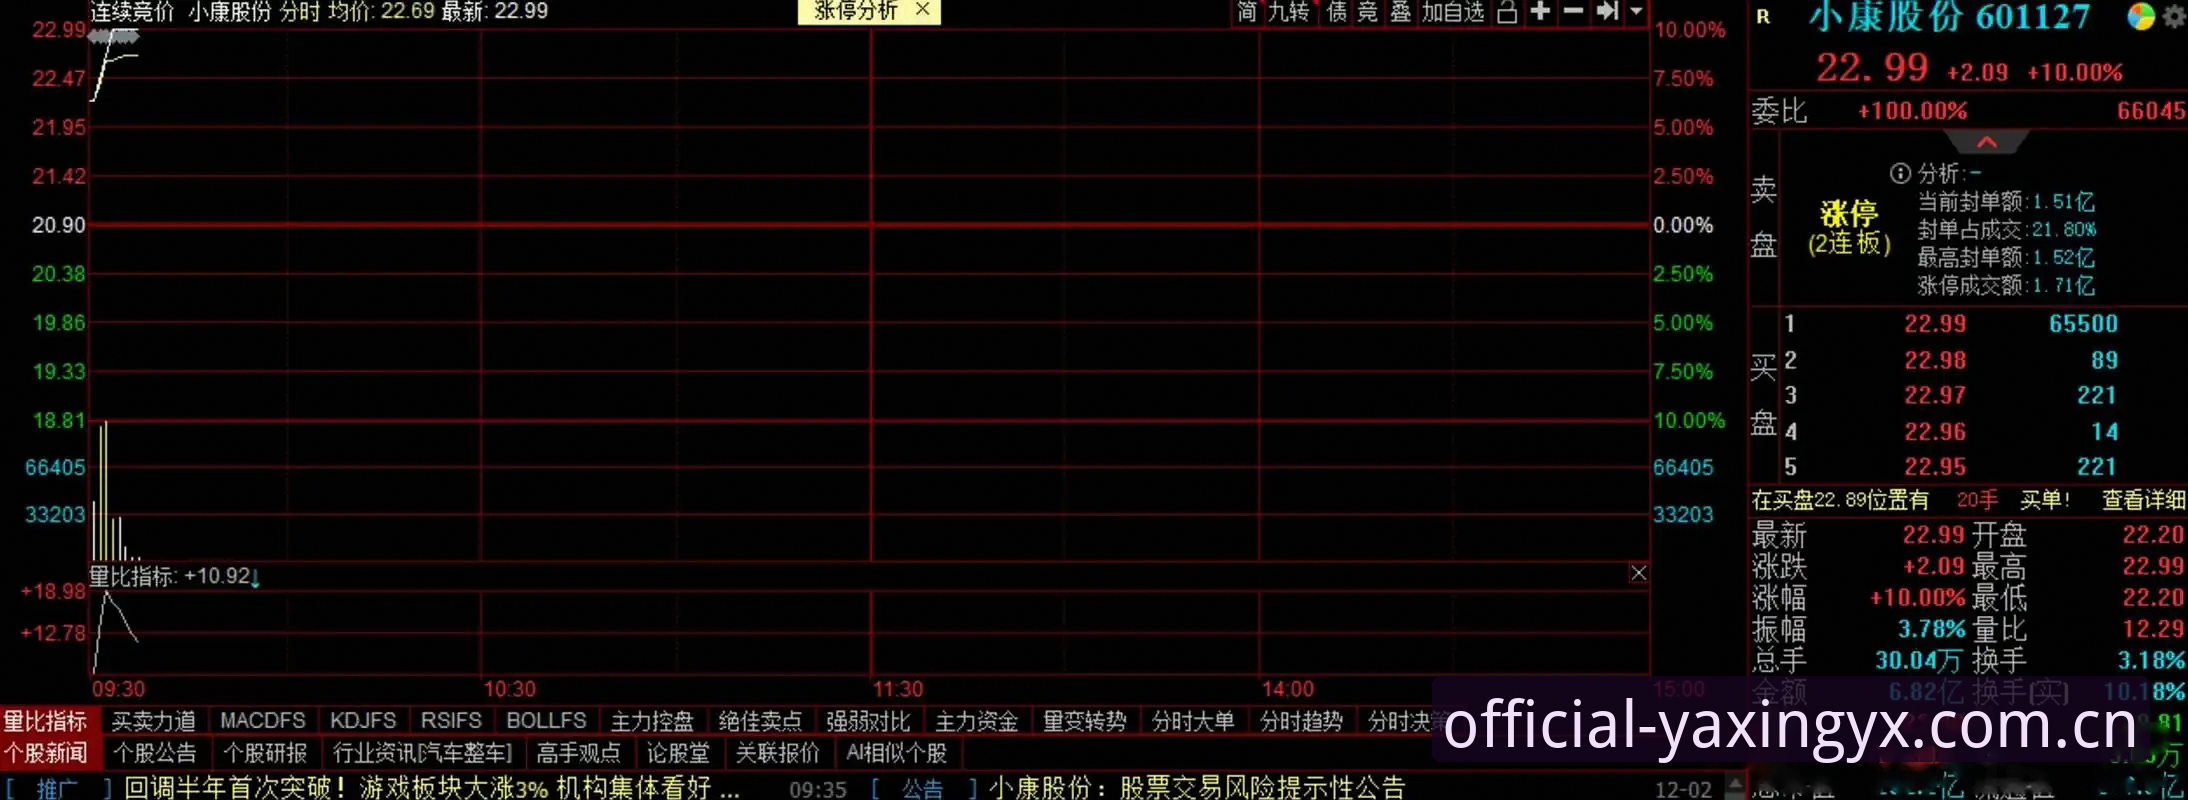This screenshot has height=800, width=2188.
Task: Click the 开盘 22.20 value
Action: click(x=2152, y=535)
